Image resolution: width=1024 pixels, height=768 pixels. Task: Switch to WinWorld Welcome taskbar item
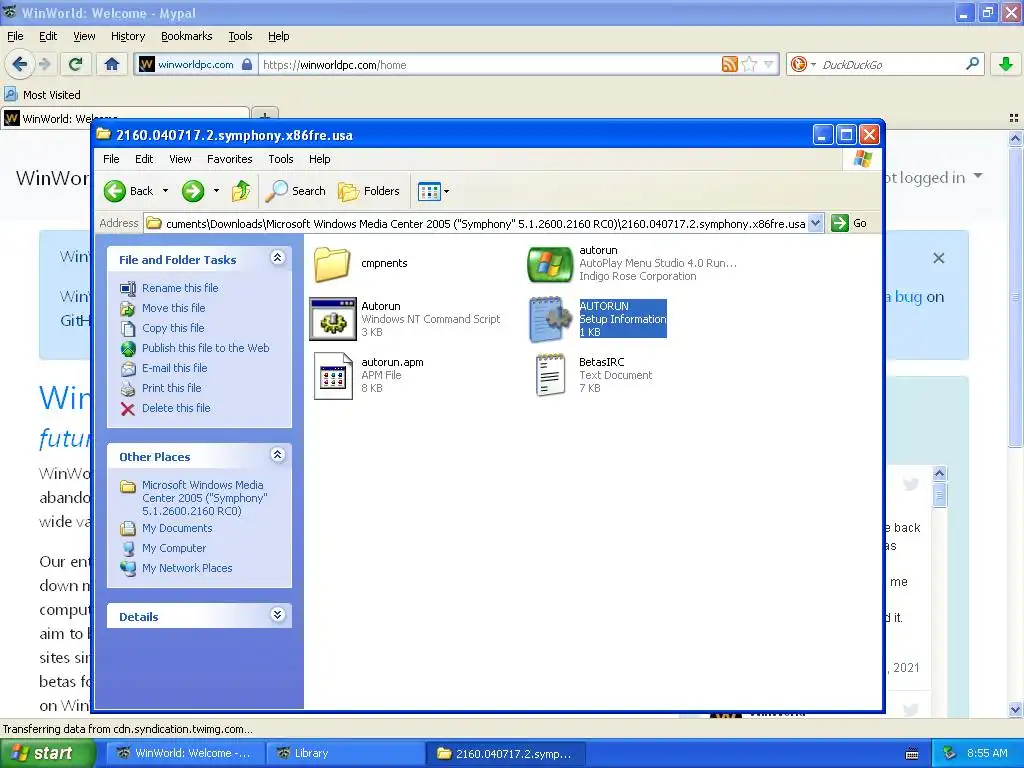(x=185, y=753)
